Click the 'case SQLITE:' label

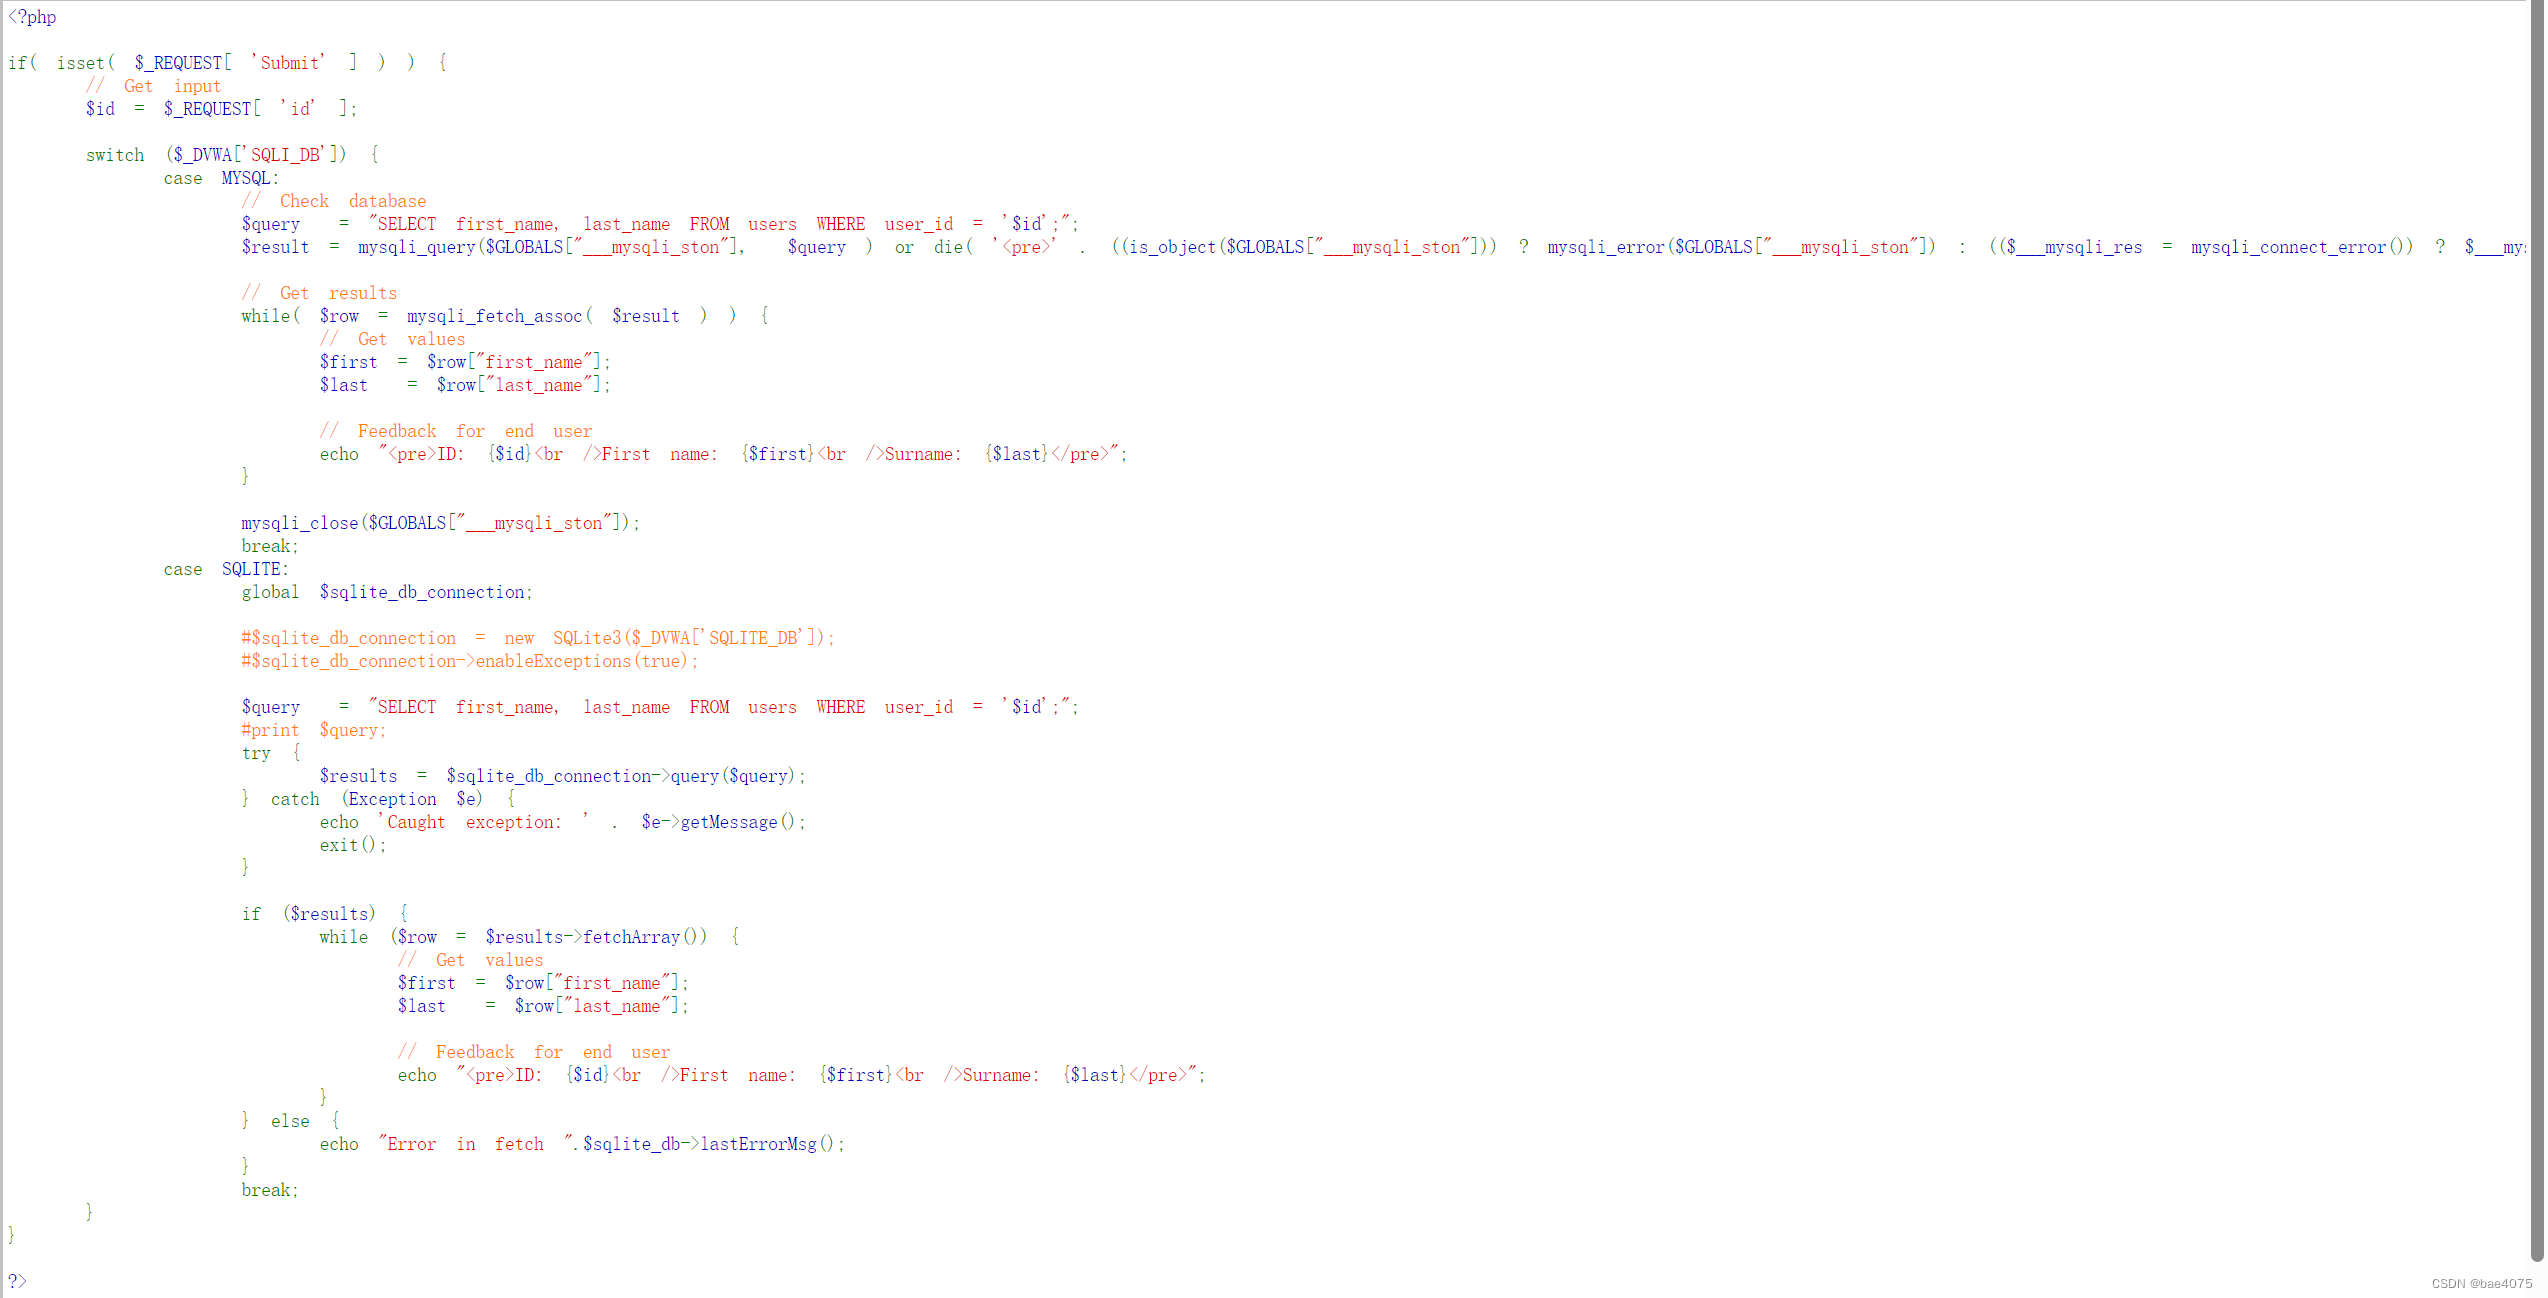[x=225, y=569]
